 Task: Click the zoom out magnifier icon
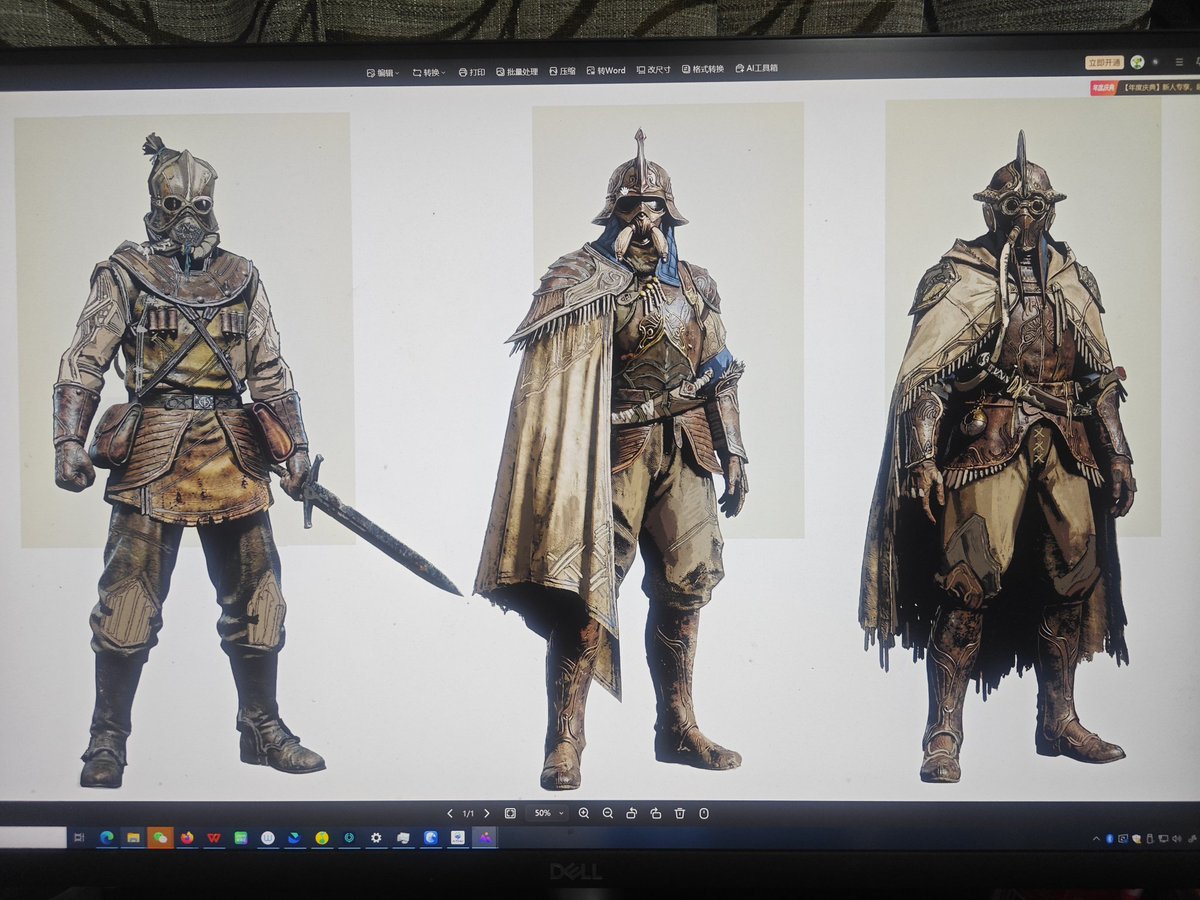pyautogui.click(x=608, y=814)
